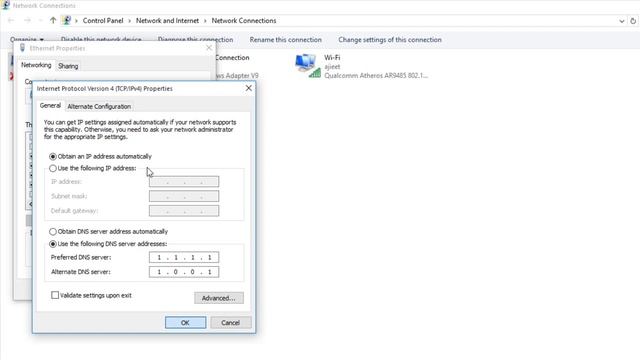Image resolution: width=640 pixels, height=360 pixels.
Task: Open recent locations dropdown arrow
Action: point(40,20)
